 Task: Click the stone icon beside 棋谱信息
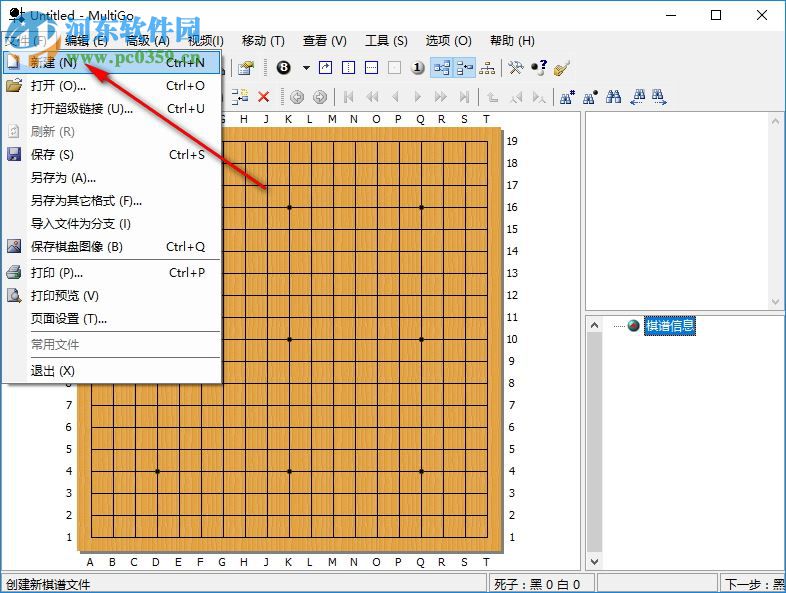point(634,326)
